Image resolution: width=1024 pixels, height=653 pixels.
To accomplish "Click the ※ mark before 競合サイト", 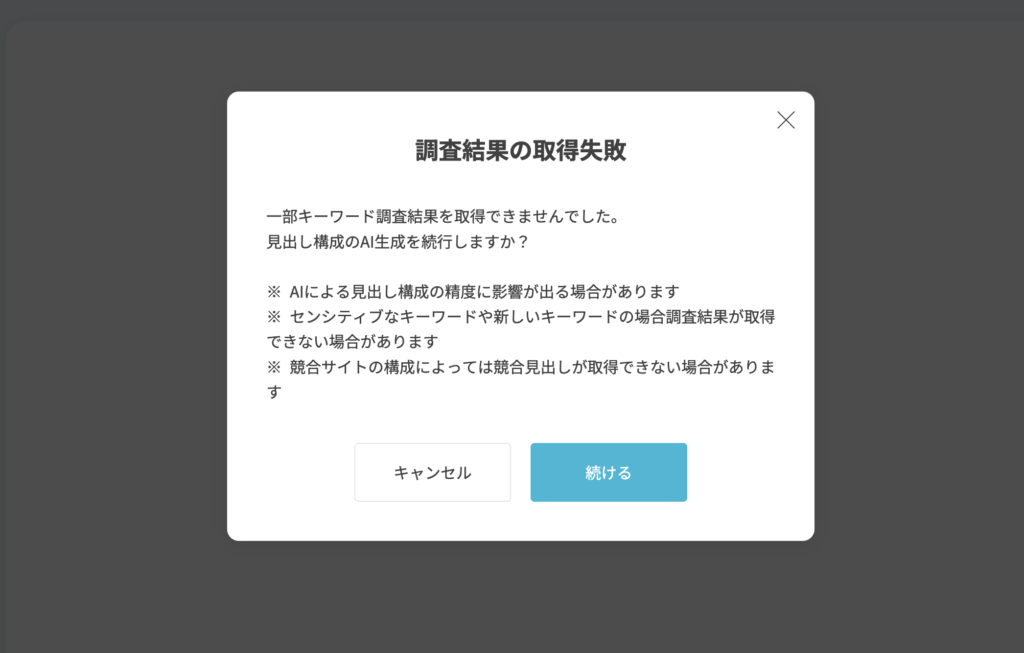I will click(274, 367).
